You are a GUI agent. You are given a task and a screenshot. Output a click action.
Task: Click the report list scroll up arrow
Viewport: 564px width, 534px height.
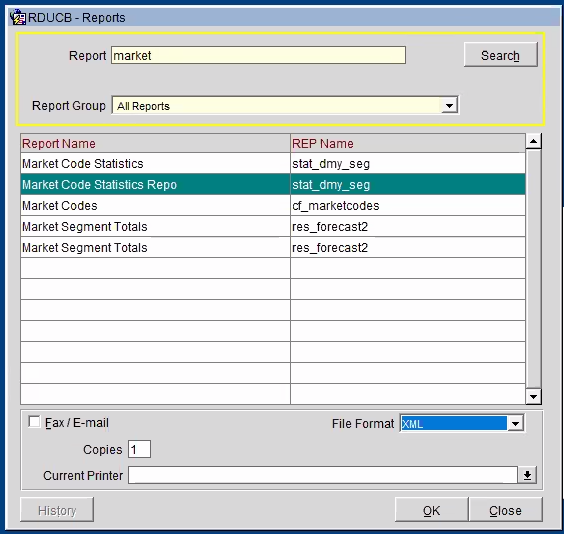click(x=533, y=141)
